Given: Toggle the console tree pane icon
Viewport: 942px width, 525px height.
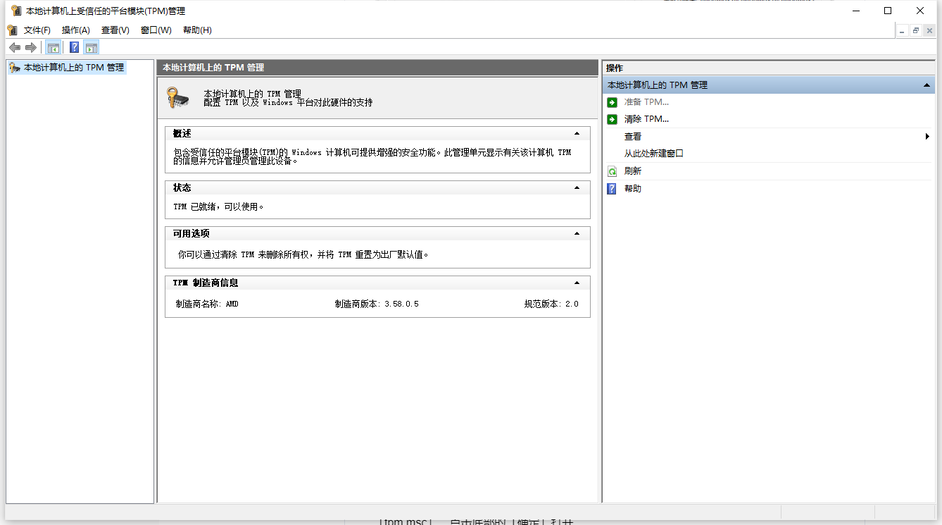Looking at the screenshot, I should 53,47.
